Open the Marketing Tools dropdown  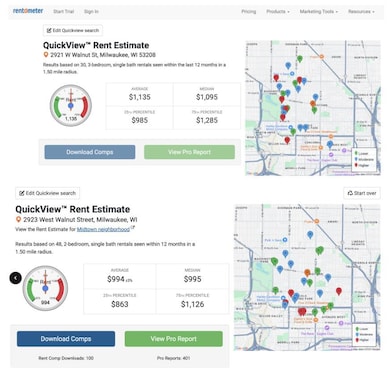tap(318, 11)
